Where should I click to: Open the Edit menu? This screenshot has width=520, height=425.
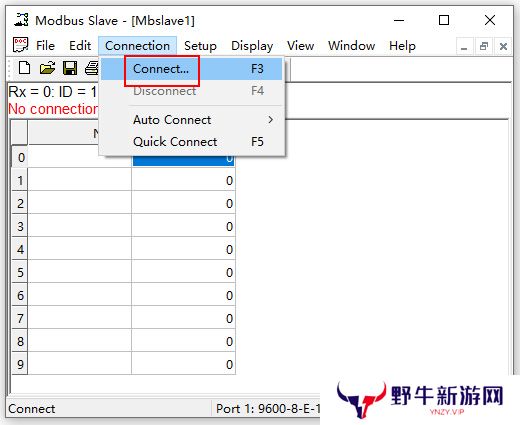(x=80, y=46)
